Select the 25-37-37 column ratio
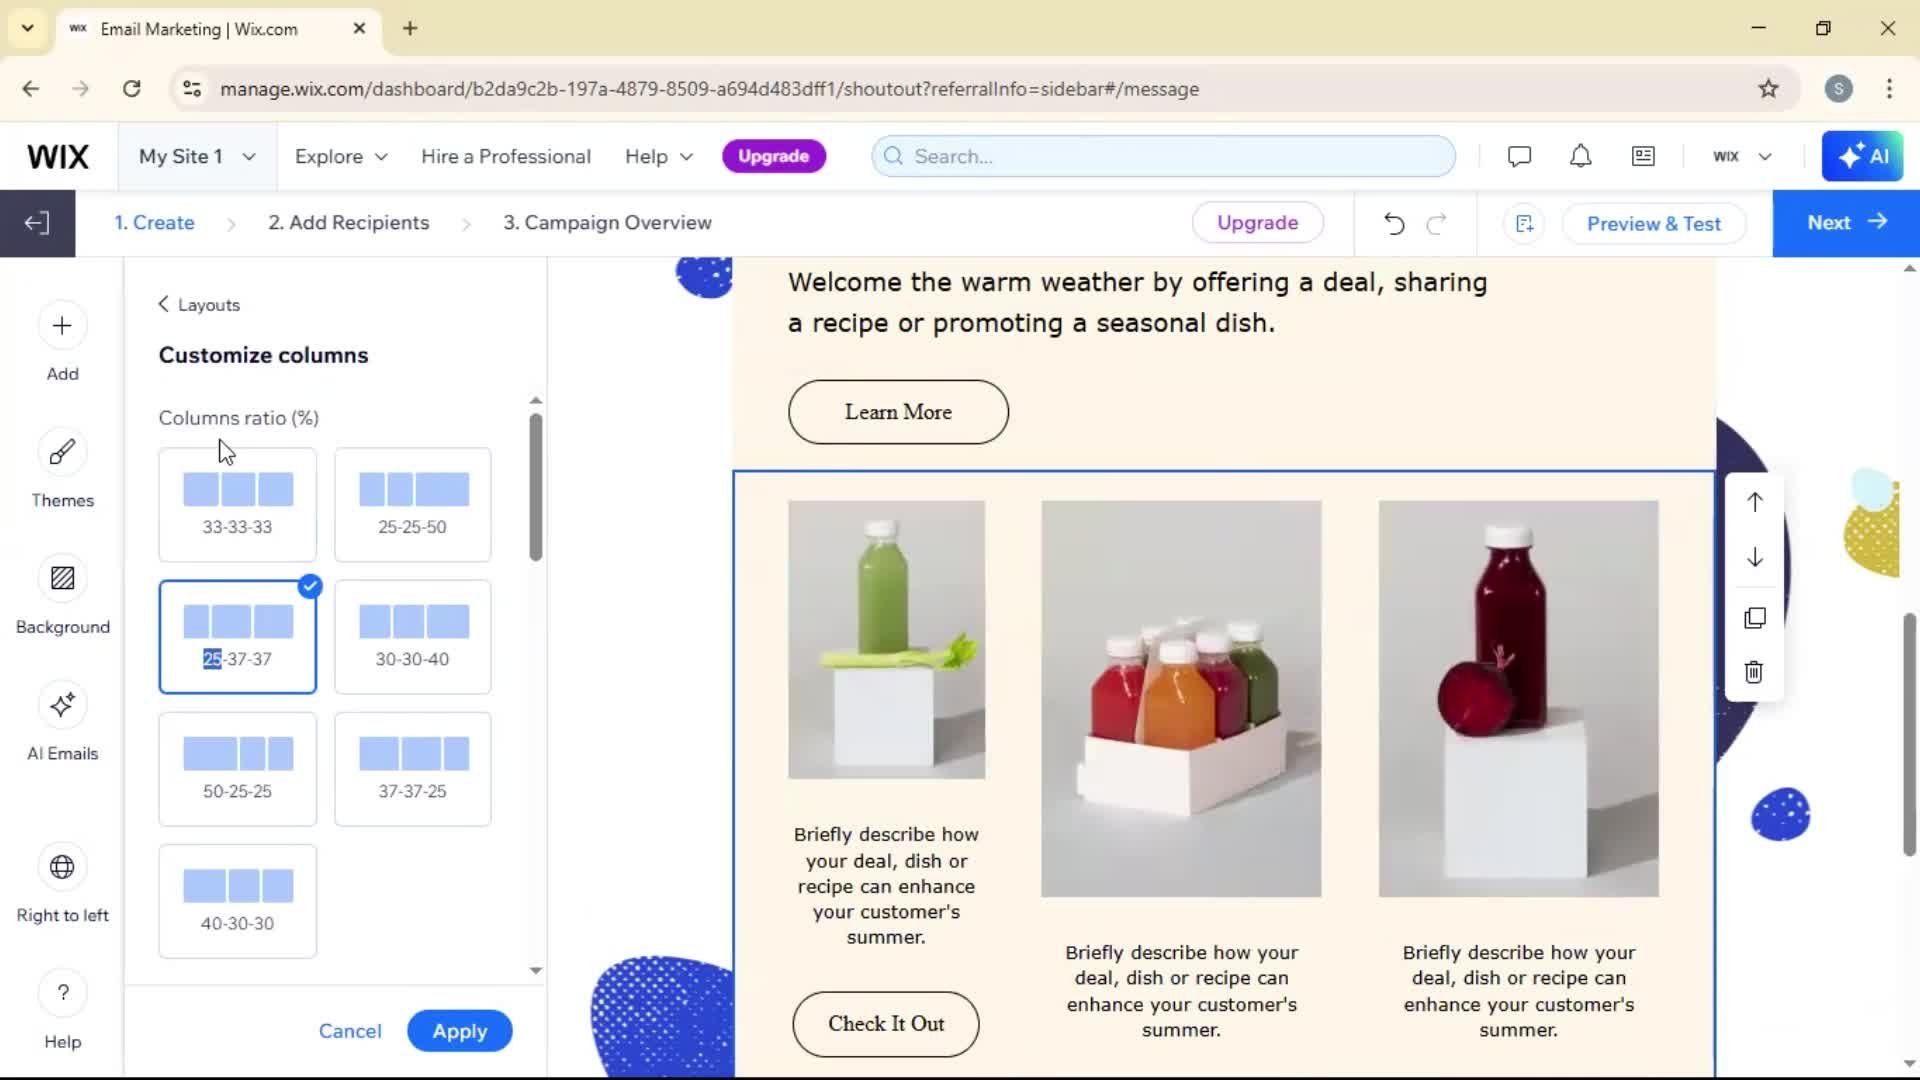 point(237,637)
